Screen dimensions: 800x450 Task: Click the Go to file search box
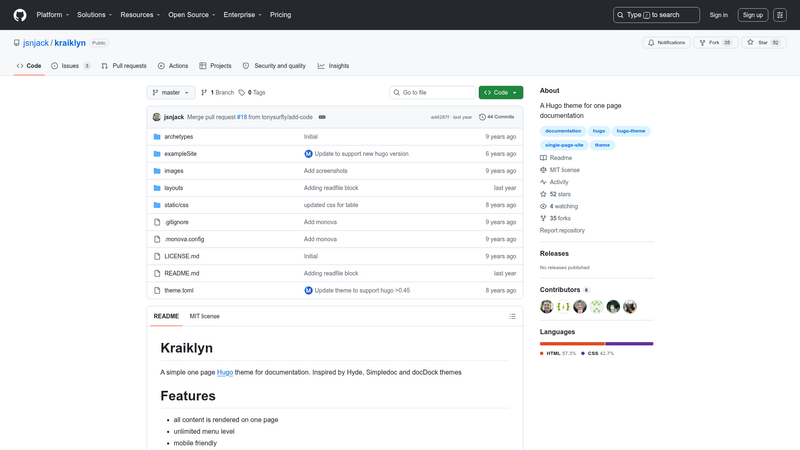[432, 92]
